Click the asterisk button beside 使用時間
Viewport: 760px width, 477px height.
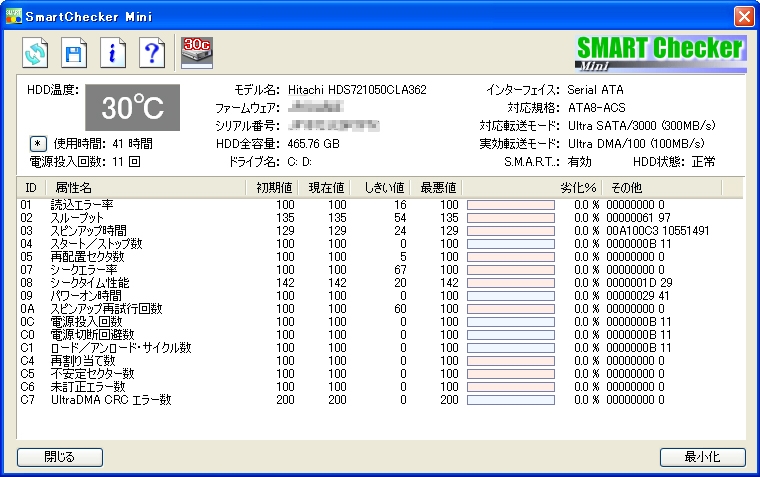37,143
